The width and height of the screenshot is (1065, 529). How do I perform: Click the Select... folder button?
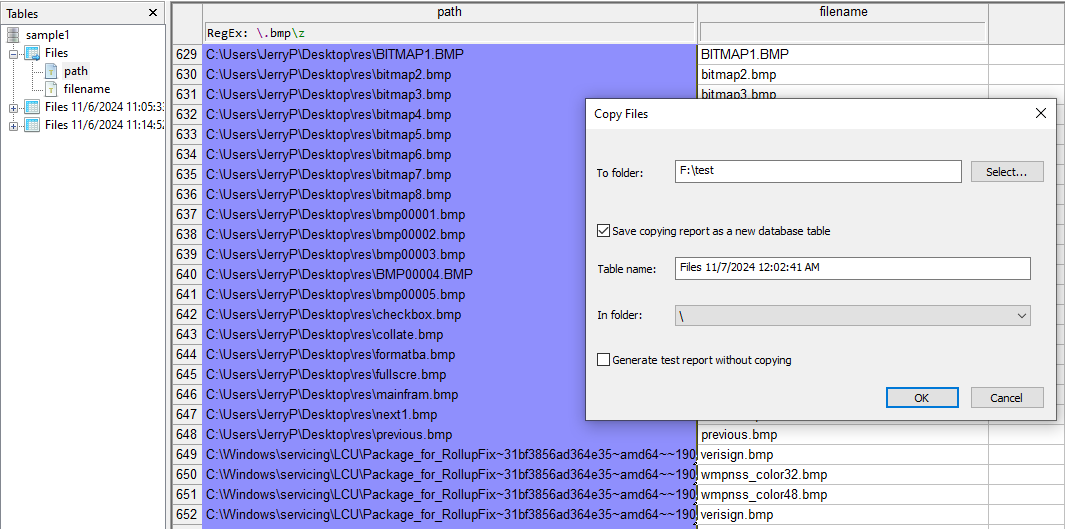pos(1006,172)
